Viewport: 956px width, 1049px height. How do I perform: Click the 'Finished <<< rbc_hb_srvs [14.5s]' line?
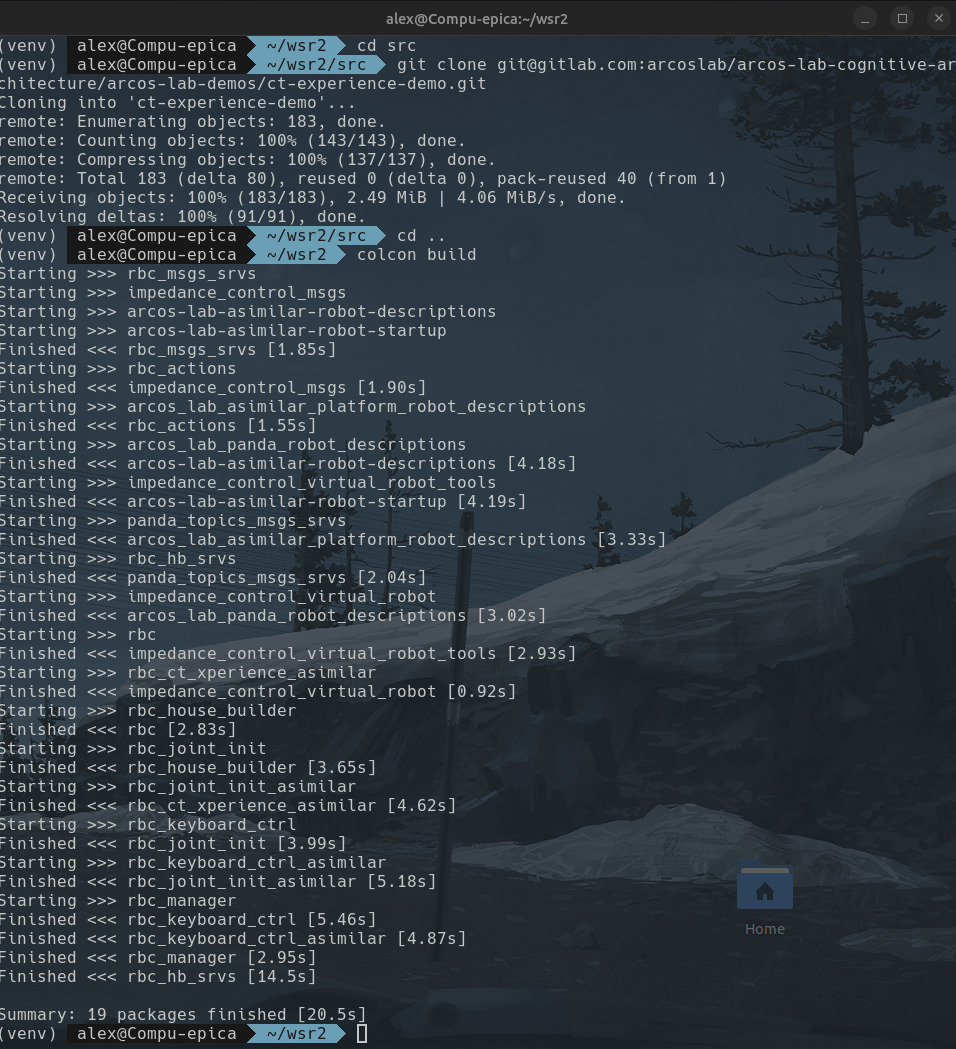(x=157, y=976)
